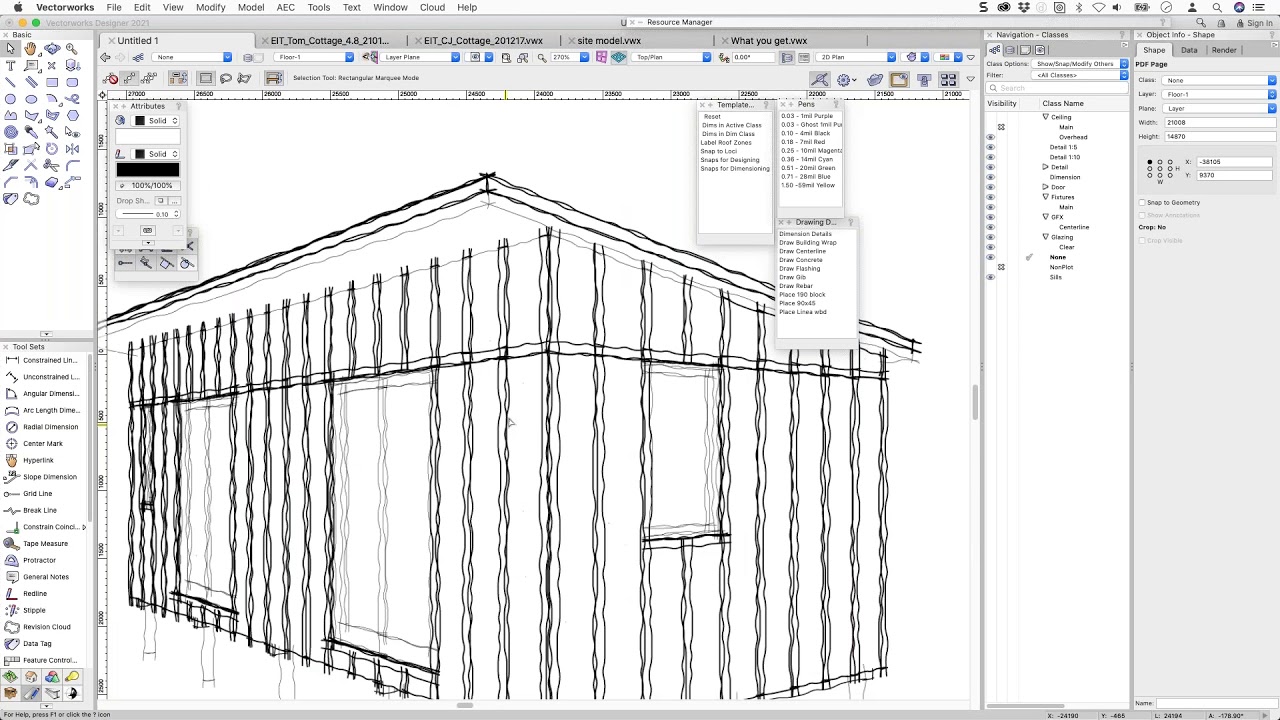
Task: Collapse the Fixtures class group
Action: 1045,197
